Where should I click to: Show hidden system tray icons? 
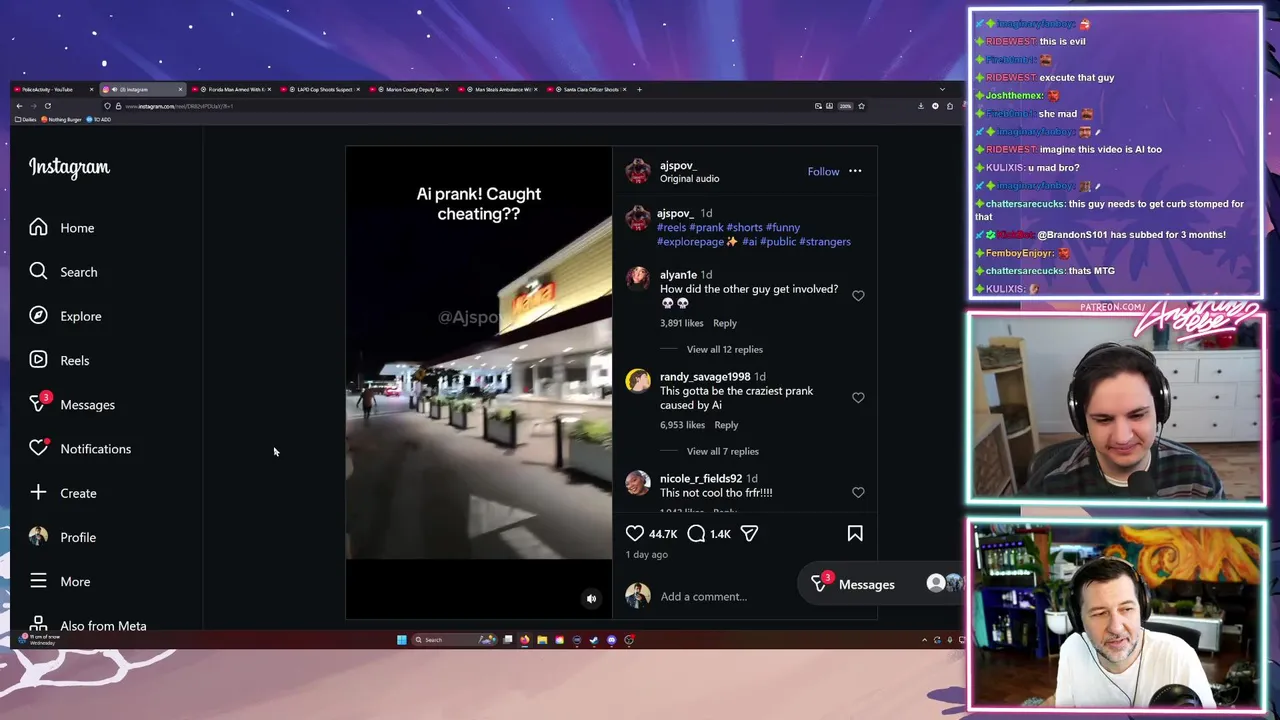[924, 640]
